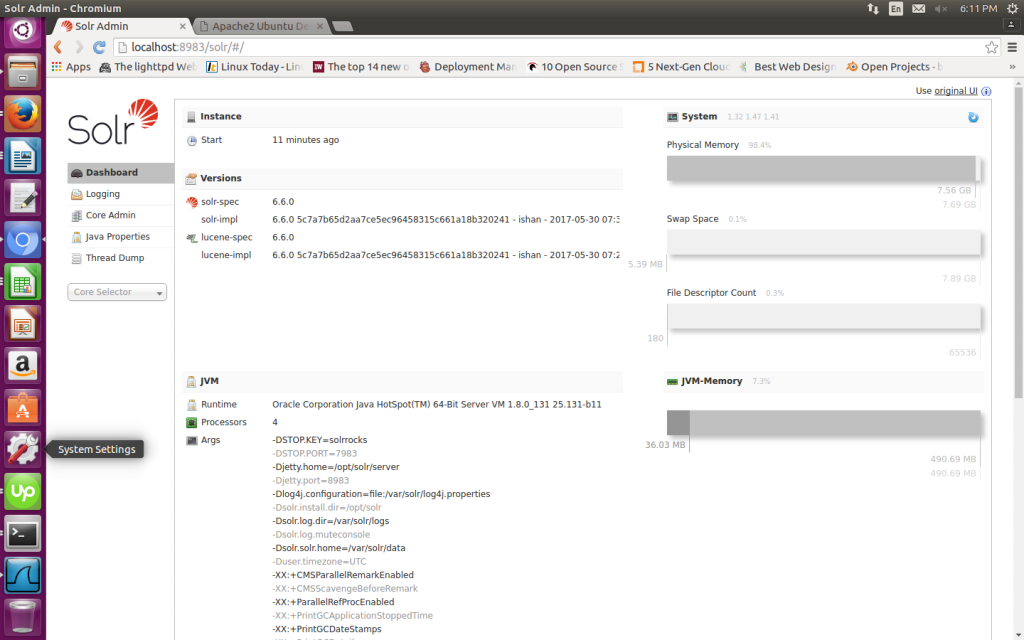Open the En keyboard layout indicator
Viewport: 1024px width, 640px height.
(895, 8)
